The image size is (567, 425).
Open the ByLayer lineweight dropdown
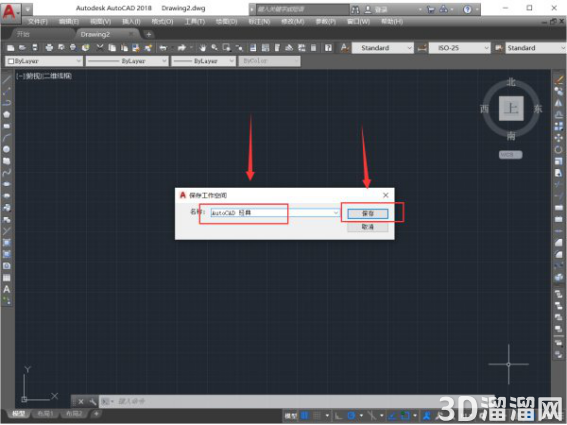[204, 61]
